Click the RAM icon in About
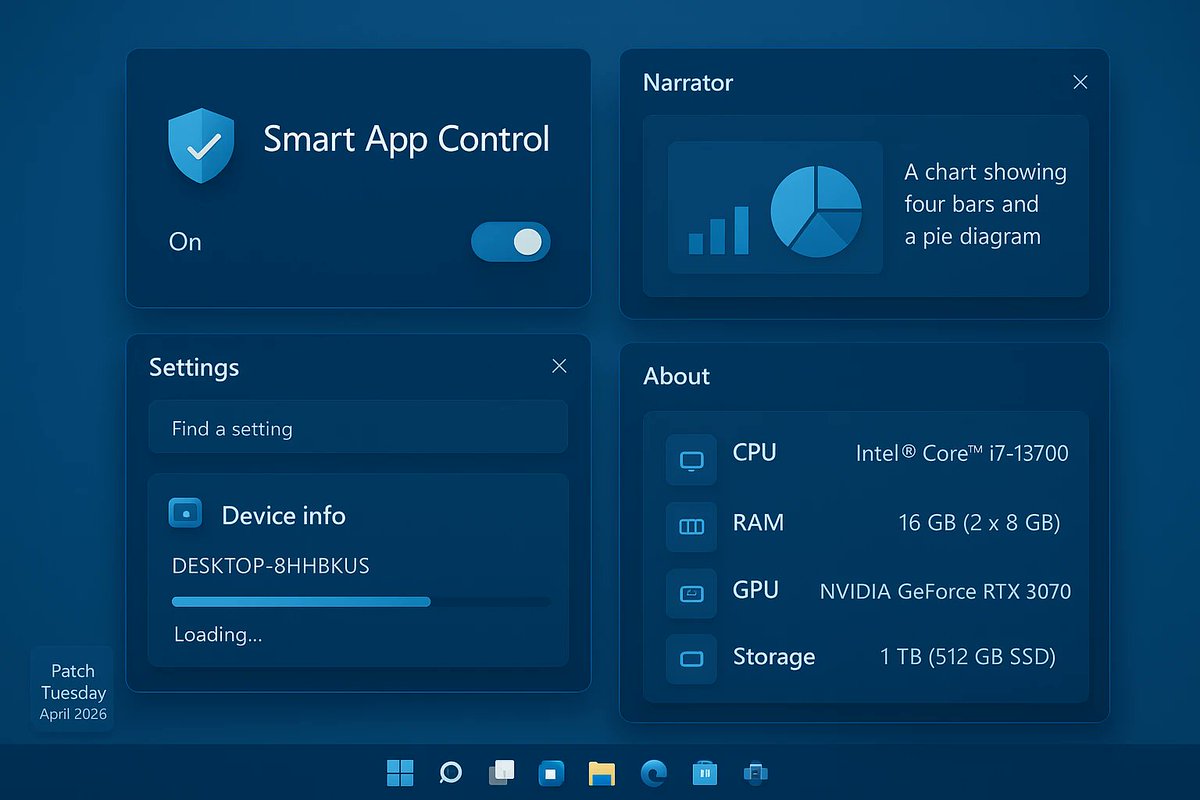Image resolution: width=1200 pixels, height=800 pixels. (x=691, y=526)
